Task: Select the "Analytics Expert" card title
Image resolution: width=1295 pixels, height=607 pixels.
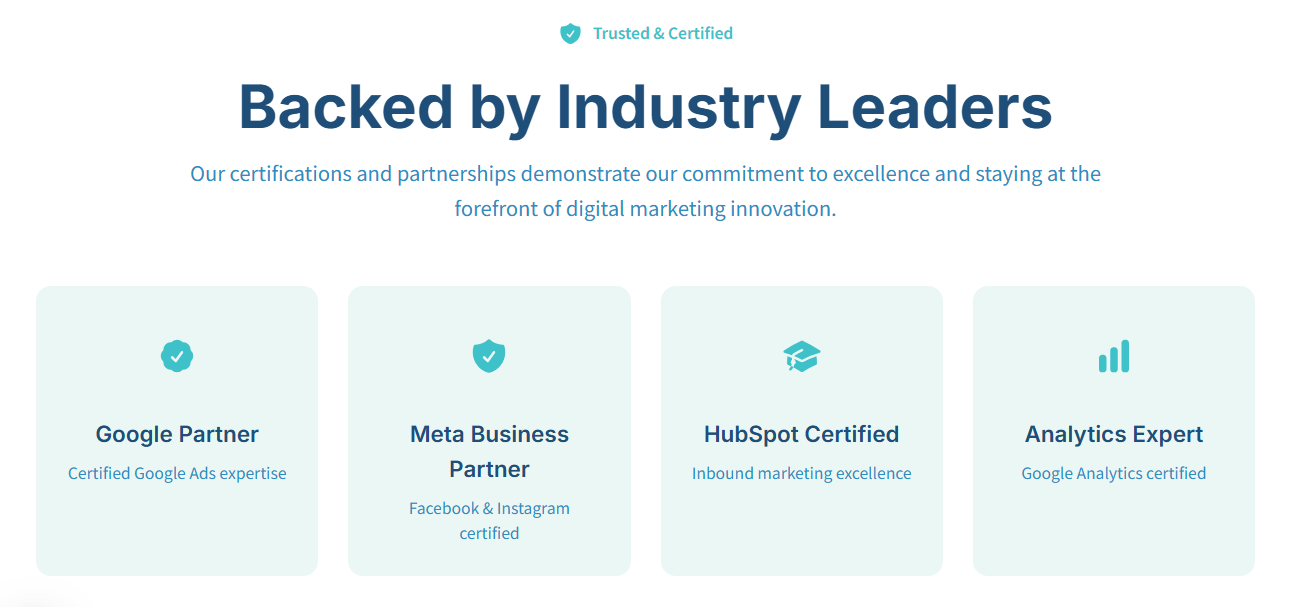Action: click(x=1113, y=434)
